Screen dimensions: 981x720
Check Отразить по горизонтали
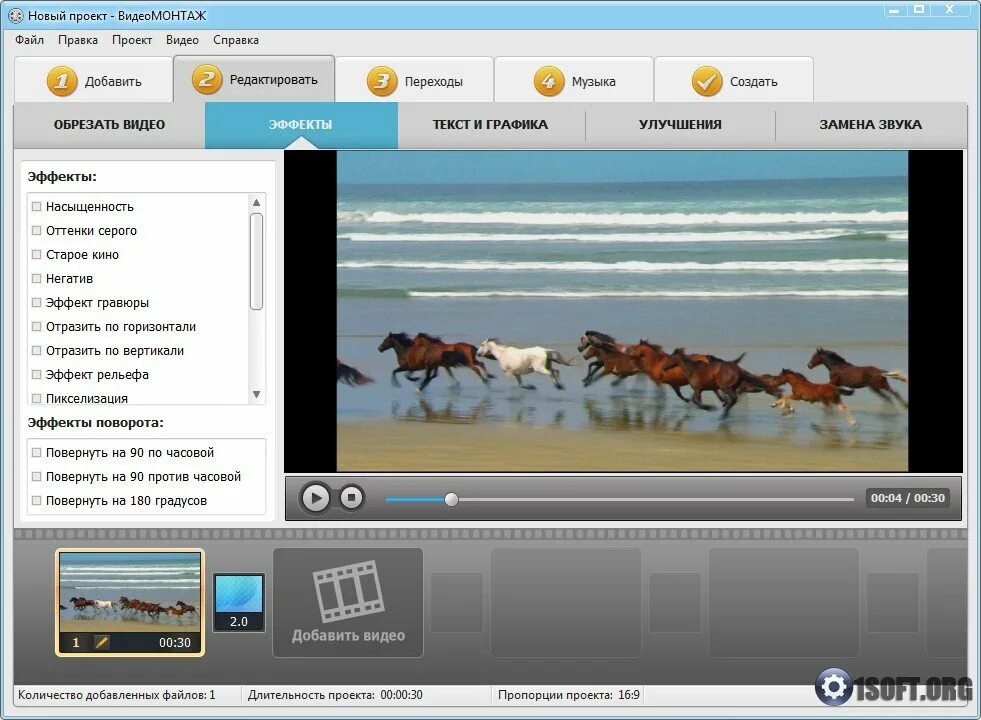point(36,327)
